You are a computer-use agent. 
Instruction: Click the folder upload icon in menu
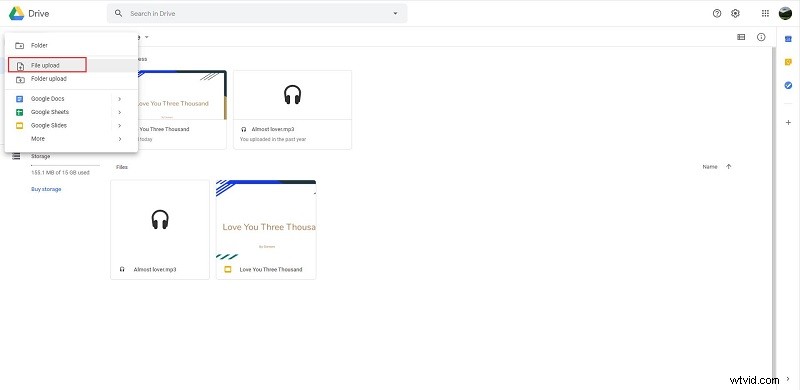20,80
